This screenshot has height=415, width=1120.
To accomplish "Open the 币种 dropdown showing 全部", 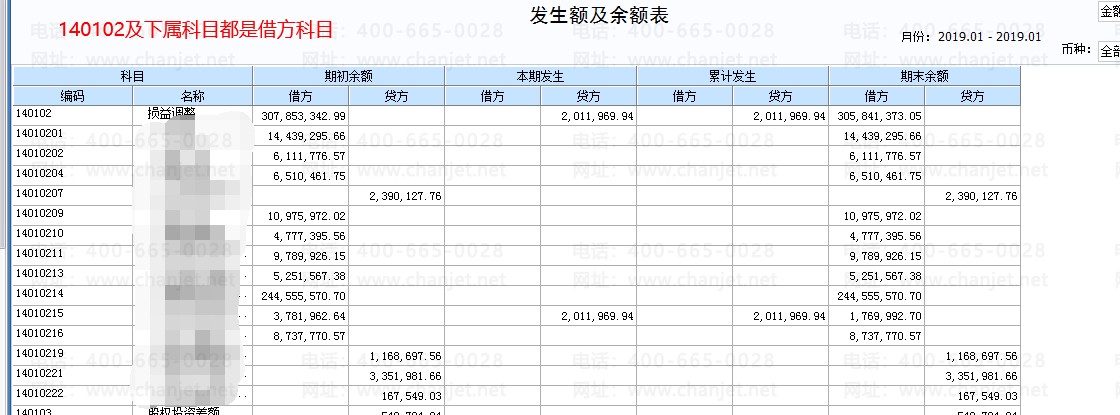I will pyautogui.click(x=1109, y=51).
